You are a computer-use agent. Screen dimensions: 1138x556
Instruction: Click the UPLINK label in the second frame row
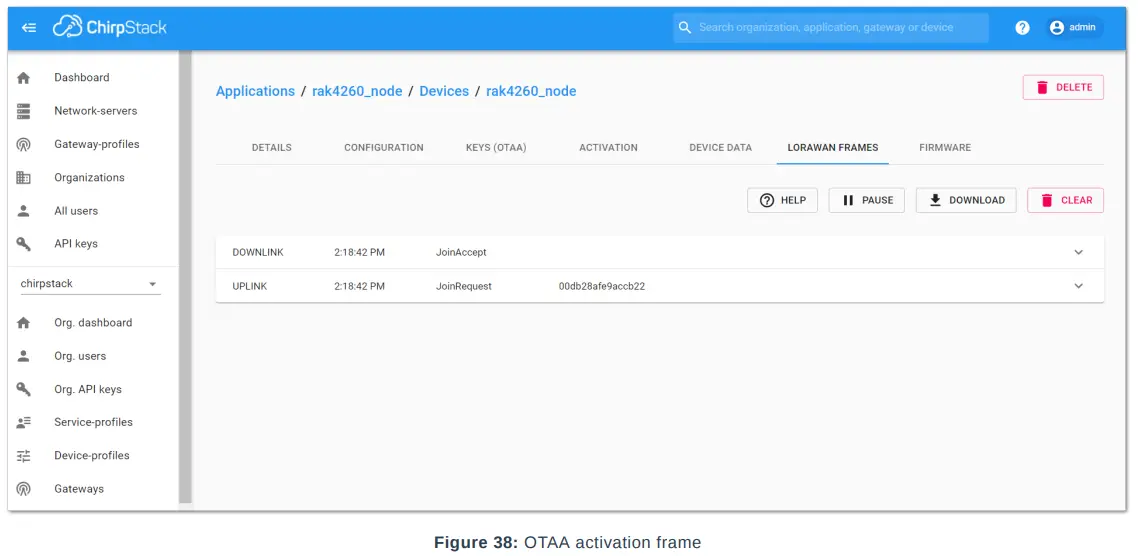(x=250, y=286)
